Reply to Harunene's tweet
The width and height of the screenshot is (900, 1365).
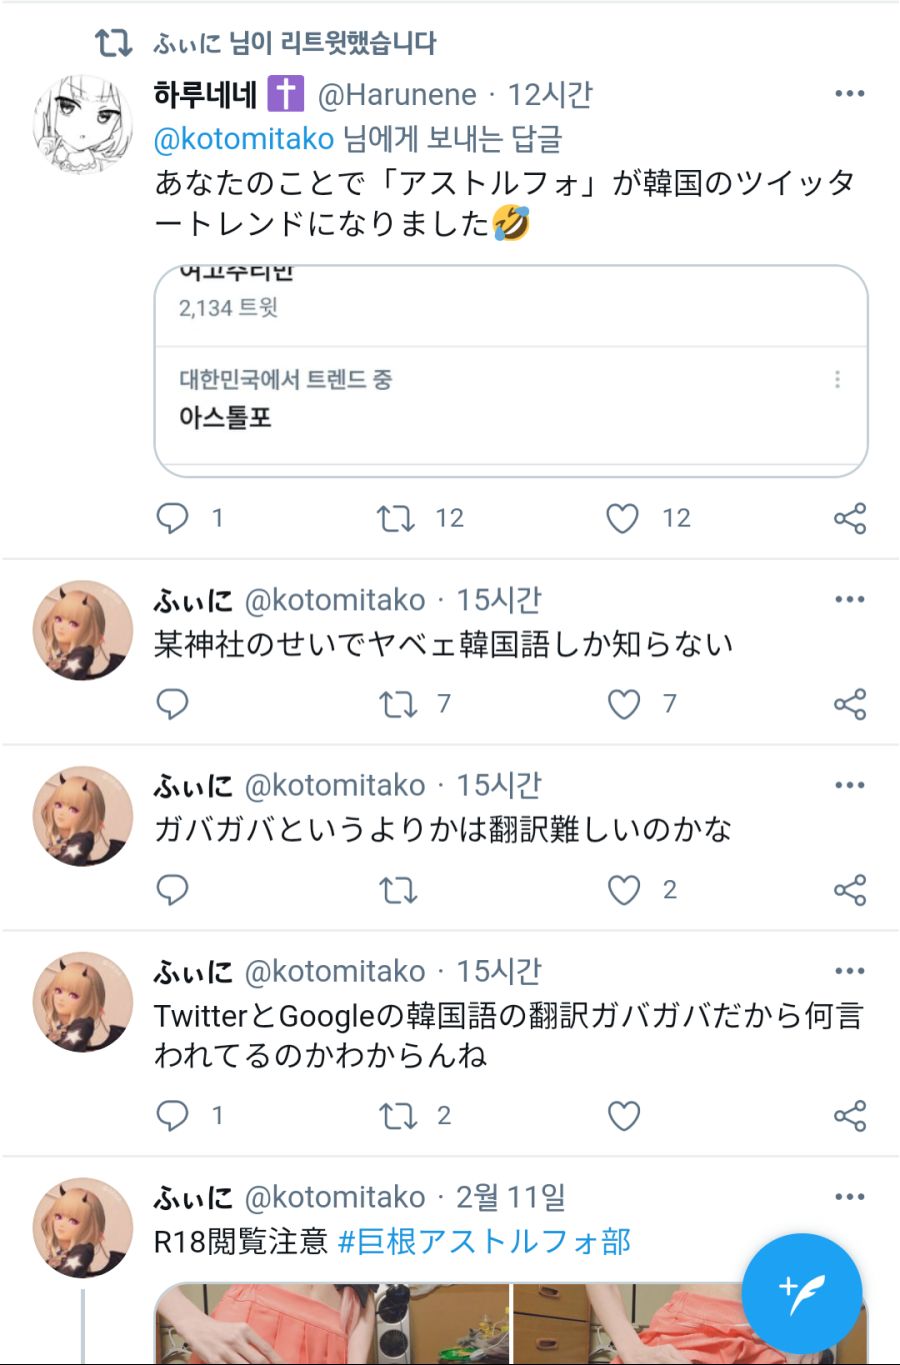[x=173, y=518]
